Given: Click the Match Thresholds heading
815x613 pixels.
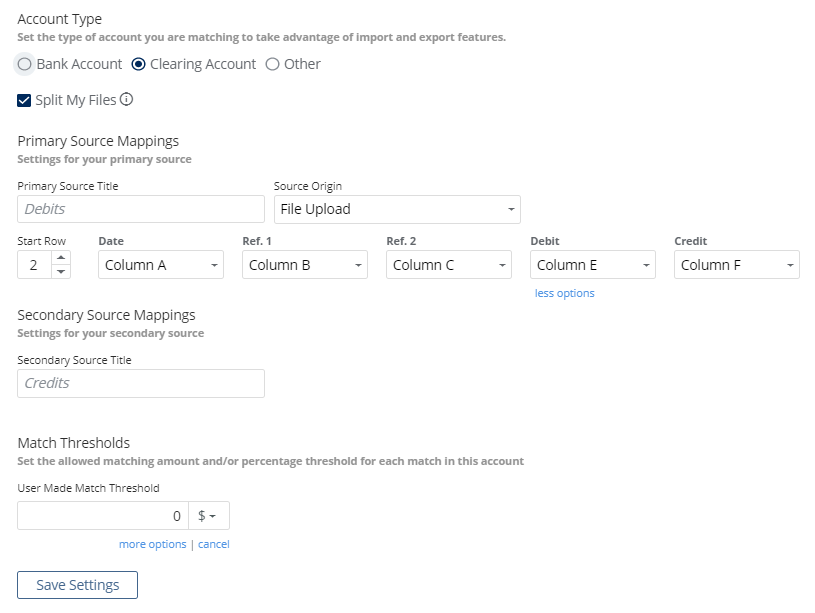Looking at the screenshot, I should click(74, 443).
